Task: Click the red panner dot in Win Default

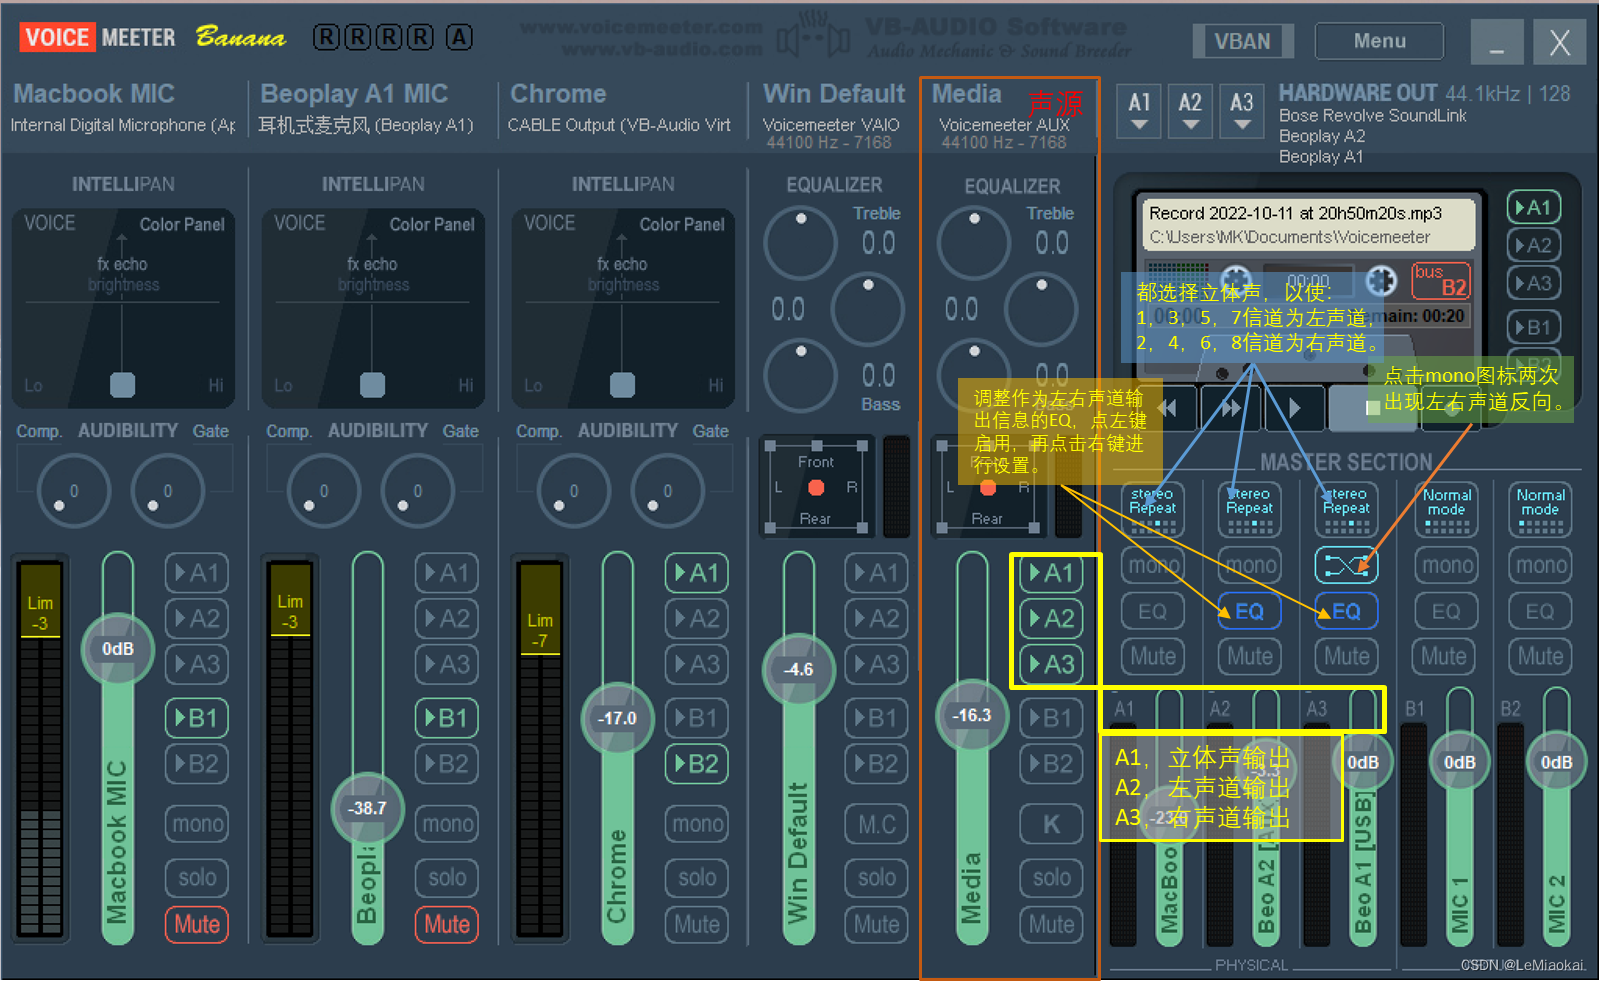Action: [816, 488]
